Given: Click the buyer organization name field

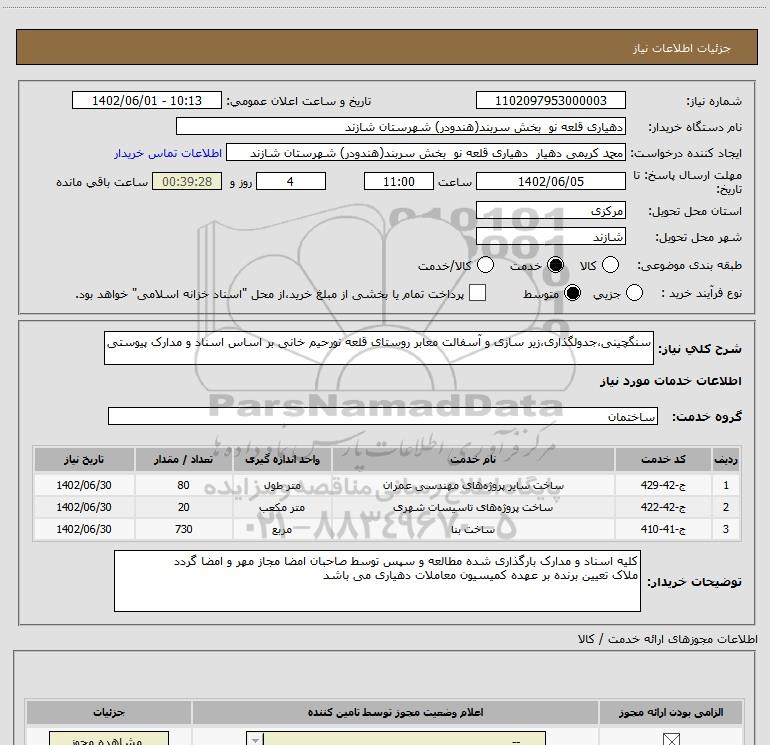Looking at the screenshot, I should pyautogui.click(x=401, y=127).
